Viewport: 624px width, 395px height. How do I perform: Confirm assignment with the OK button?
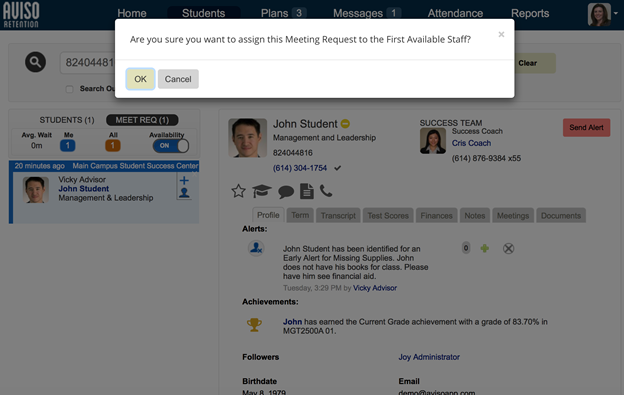point(140,79)
